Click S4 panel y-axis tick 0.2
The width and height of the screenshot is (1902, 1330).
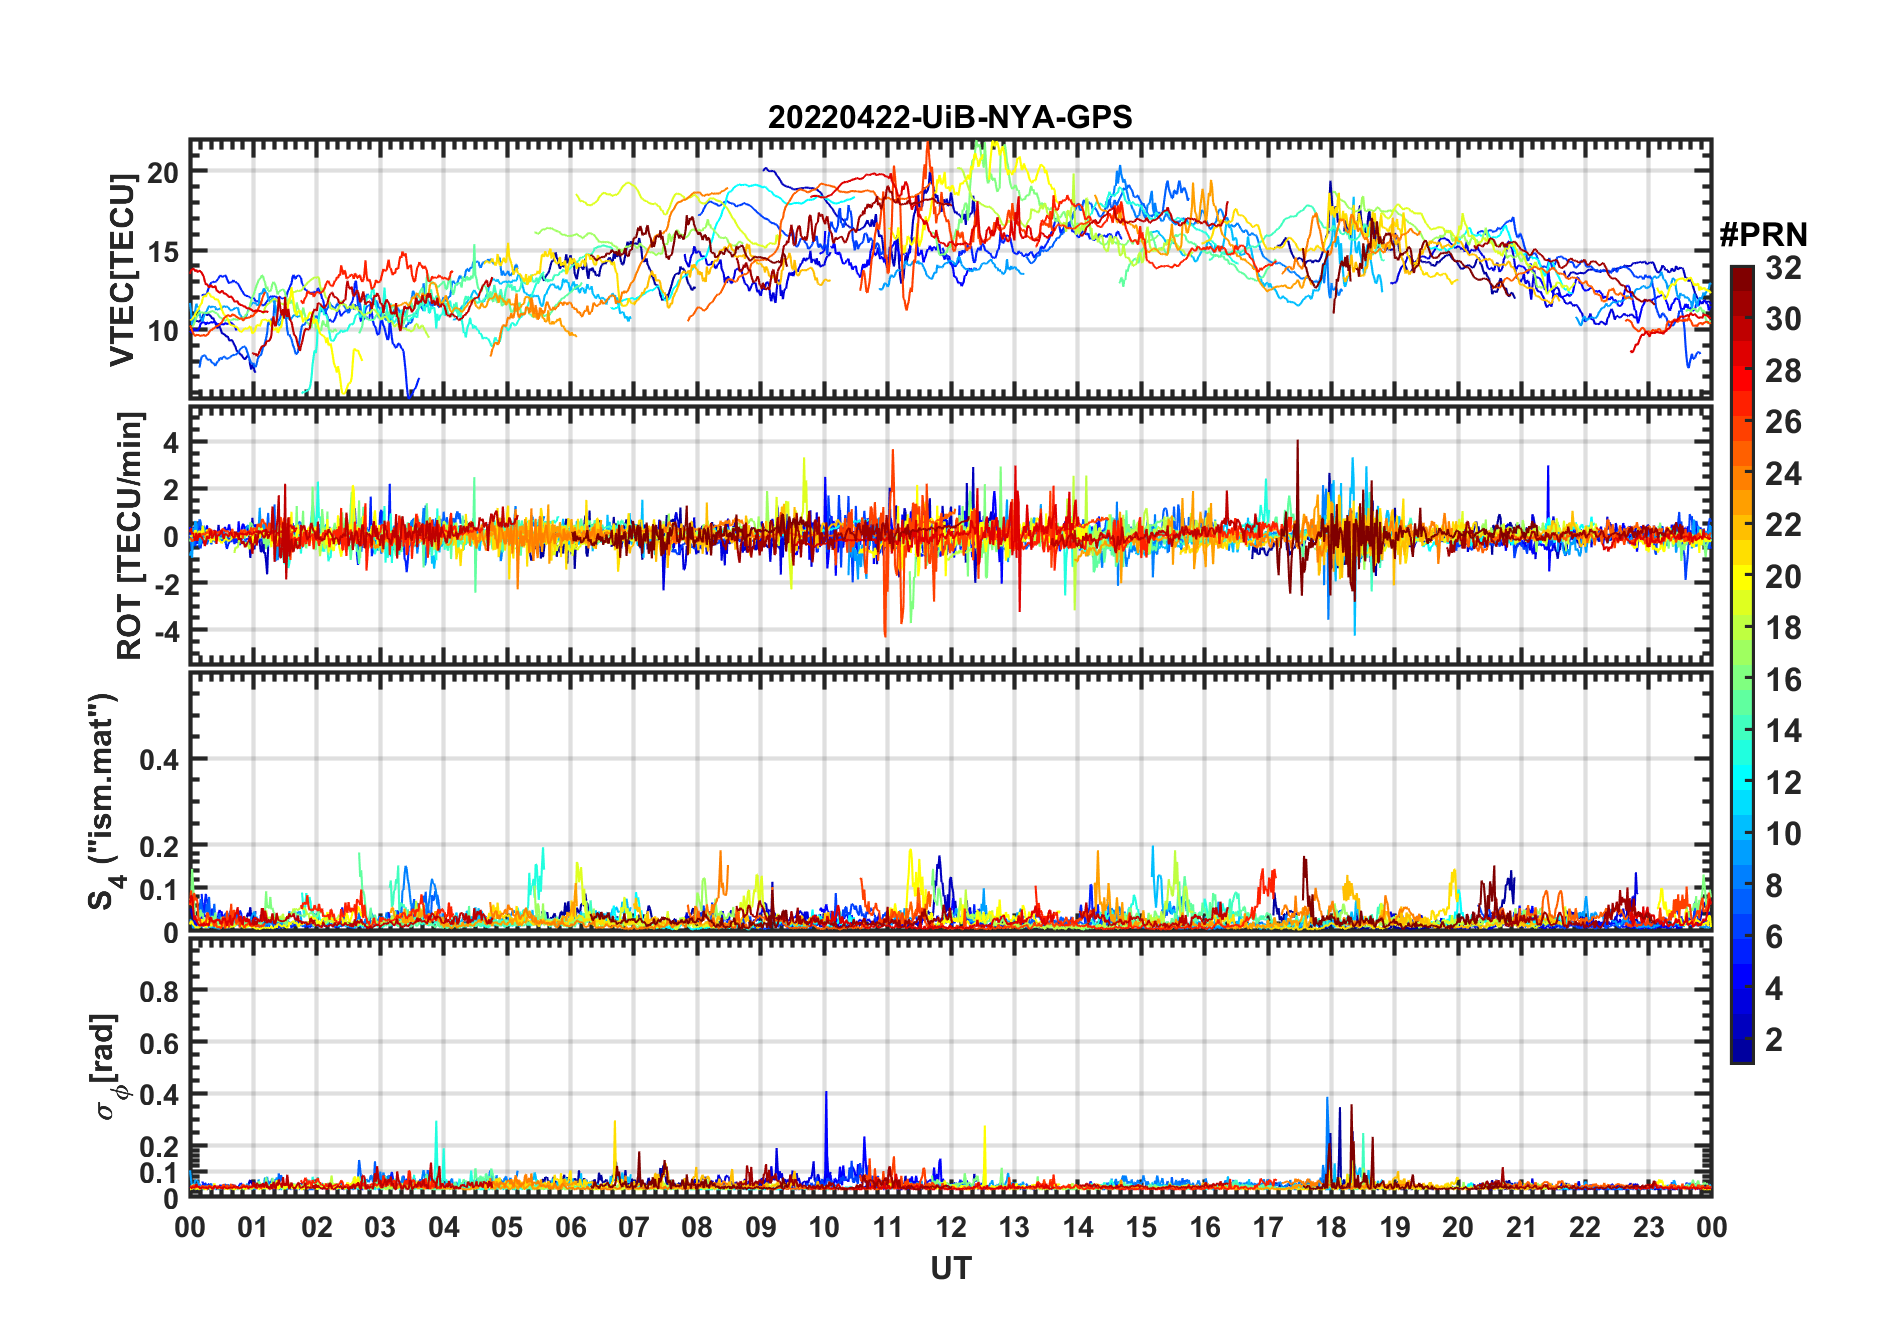point(159,846)
